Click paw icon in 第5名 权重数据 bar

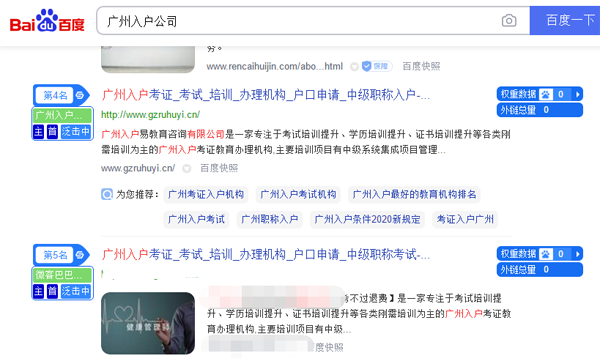[x=546, y=254]
